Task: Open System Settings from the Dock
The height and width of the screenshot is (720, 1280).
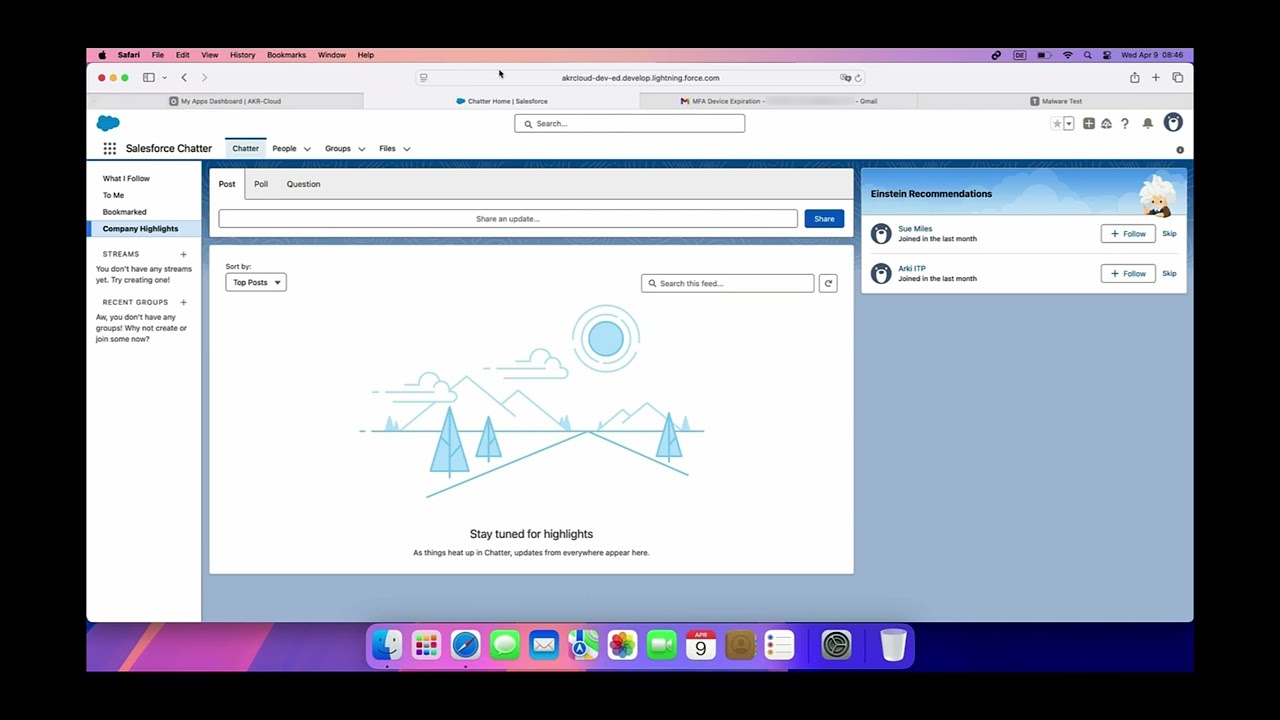Action: [x=836, y=645]
